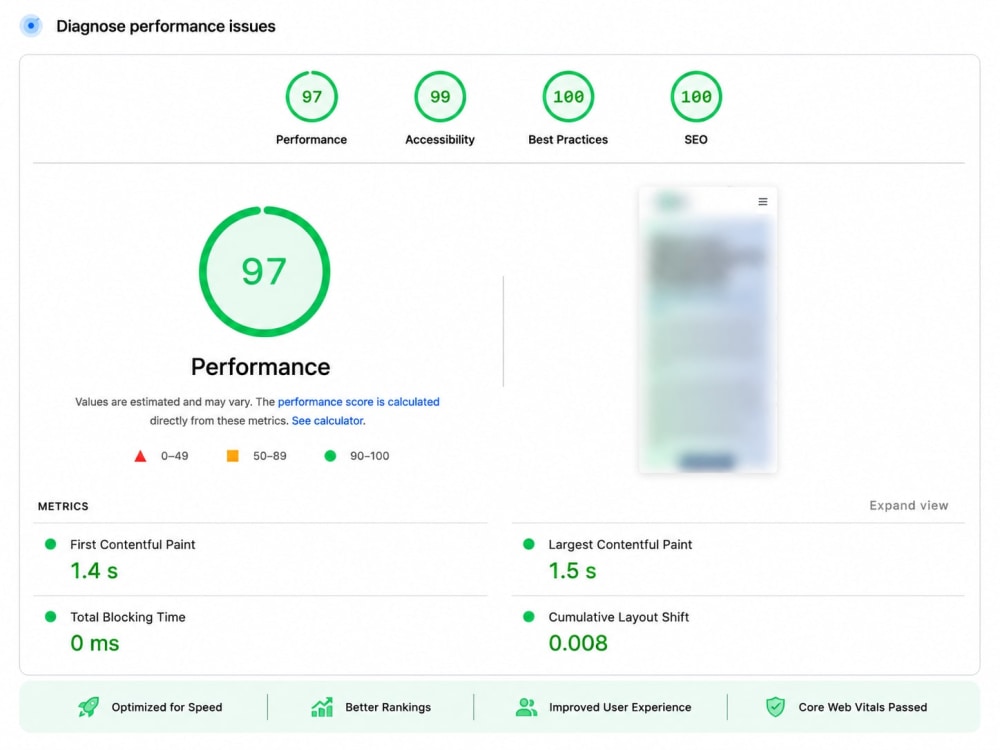
Task: Click green dot beside Total Blocking Time
Action: pyautogui.click(x=50, y=617)
